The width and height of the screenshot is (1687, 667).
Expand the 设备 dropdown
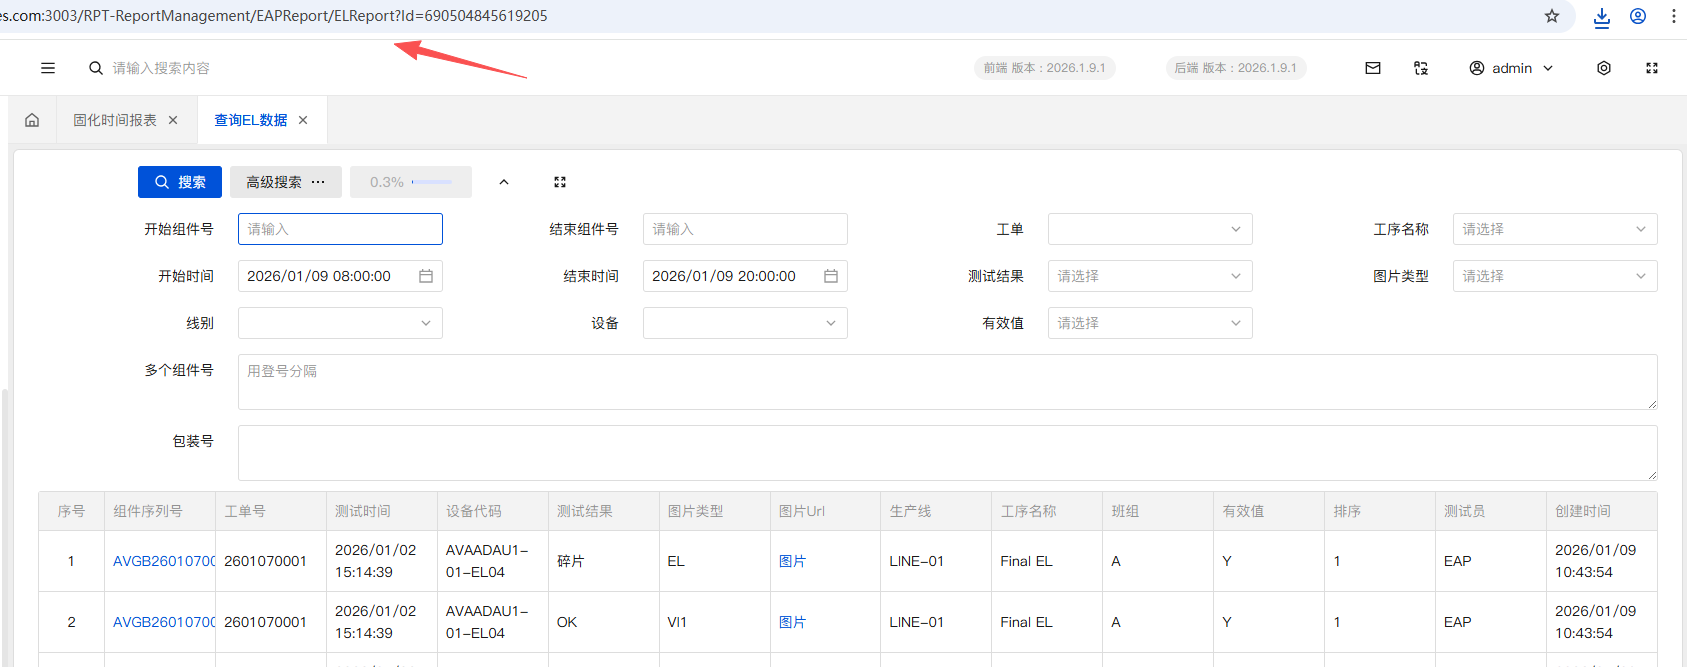pyautogui.click(x=745, y=323)
